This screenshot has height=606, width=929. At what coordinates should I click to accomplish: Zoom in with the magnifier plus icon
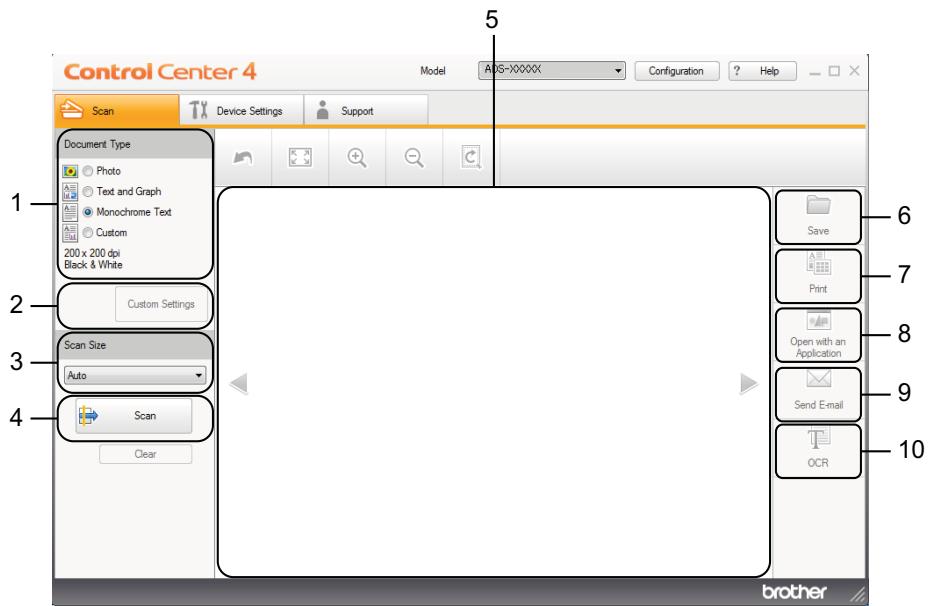(357, 158)
